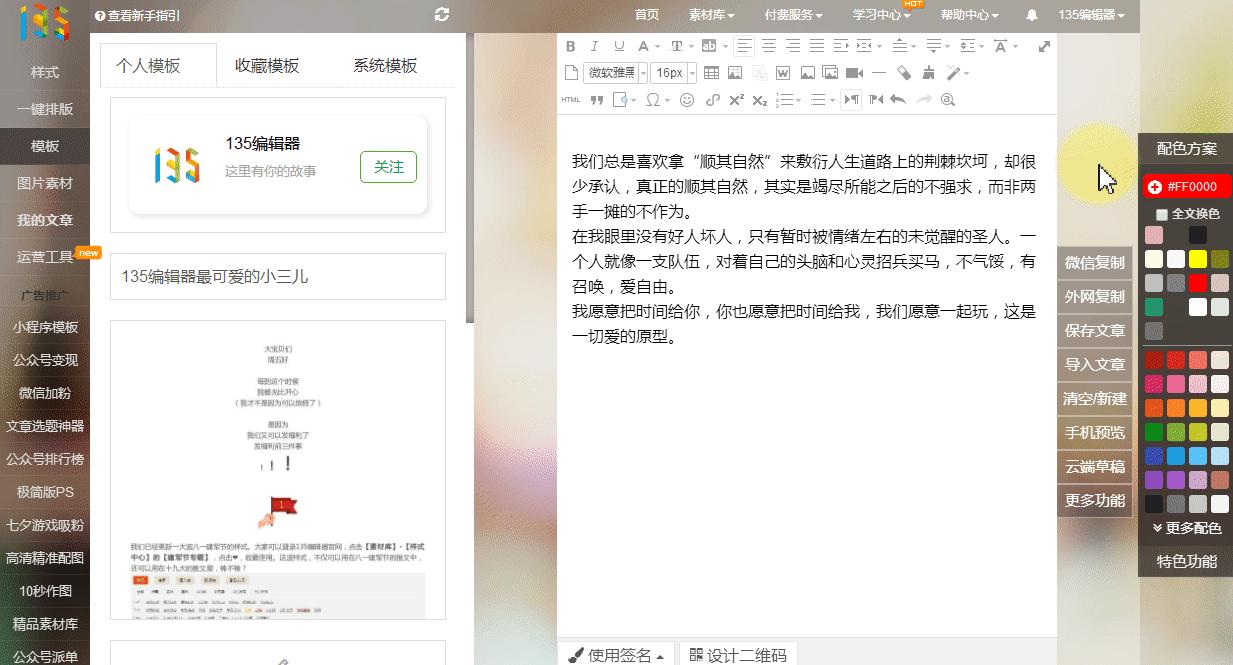
Task: Insert a table in the editor
Action: [x=711, y=73]
